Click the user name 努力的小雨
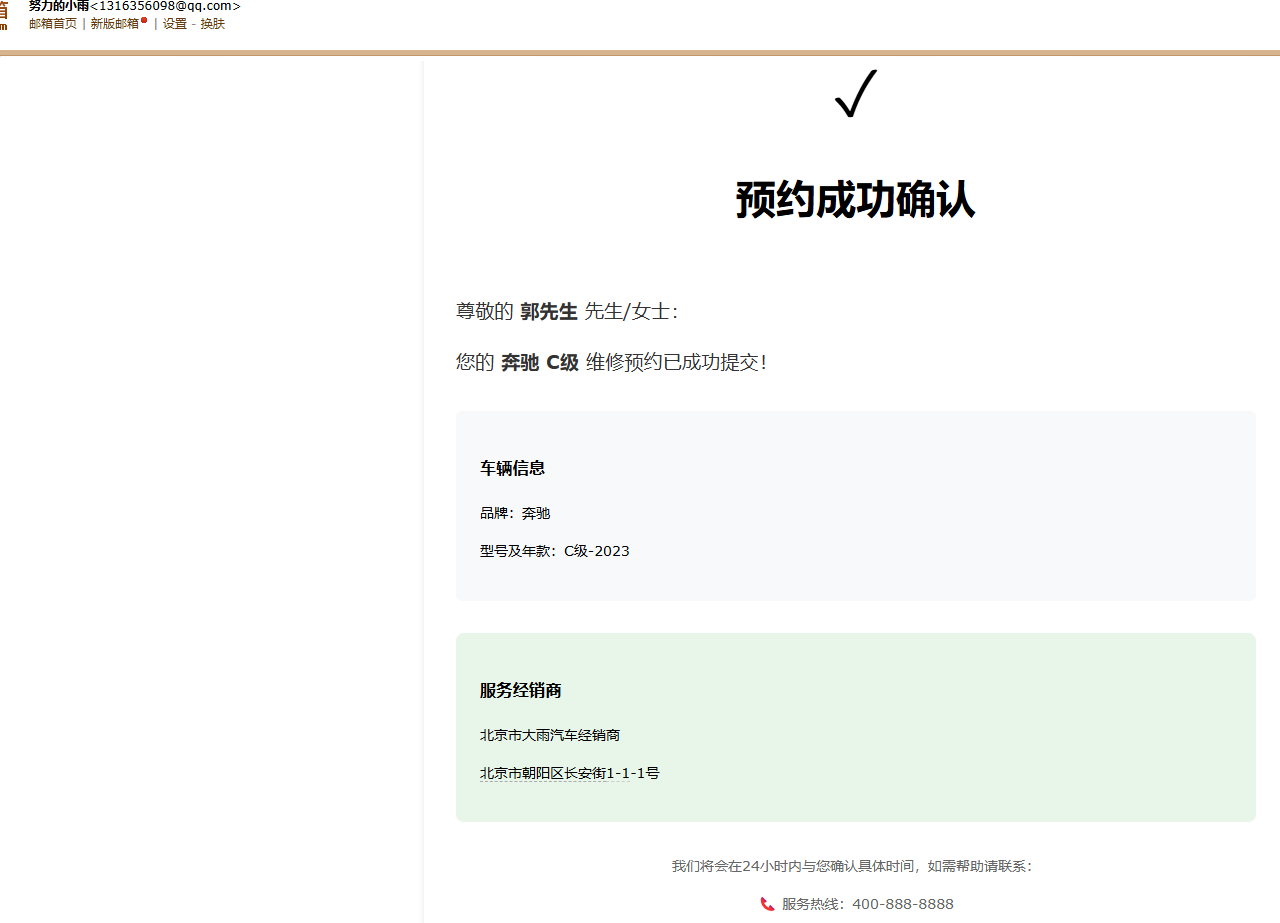 59,6
